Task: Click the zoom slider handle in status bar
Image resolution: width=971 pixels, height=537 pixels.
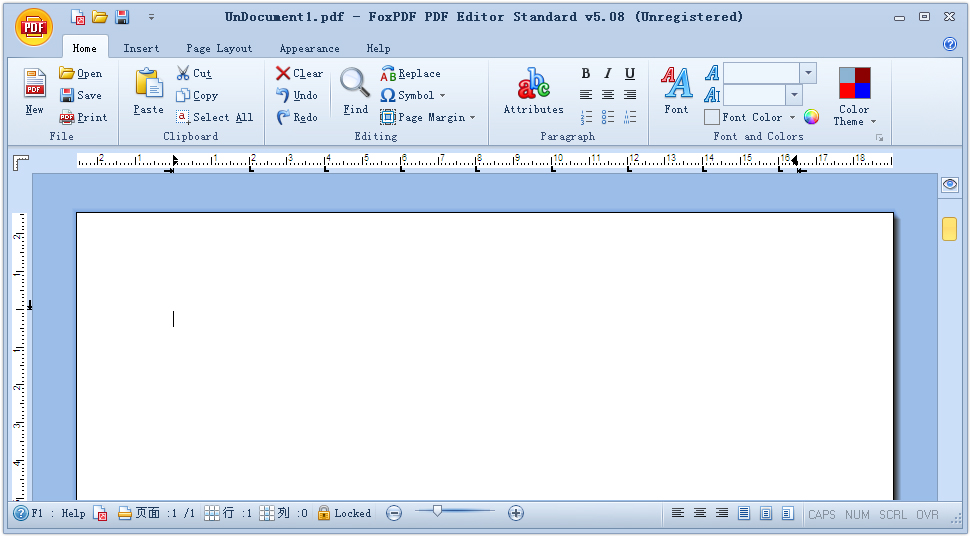Action: tap(437, 511)
